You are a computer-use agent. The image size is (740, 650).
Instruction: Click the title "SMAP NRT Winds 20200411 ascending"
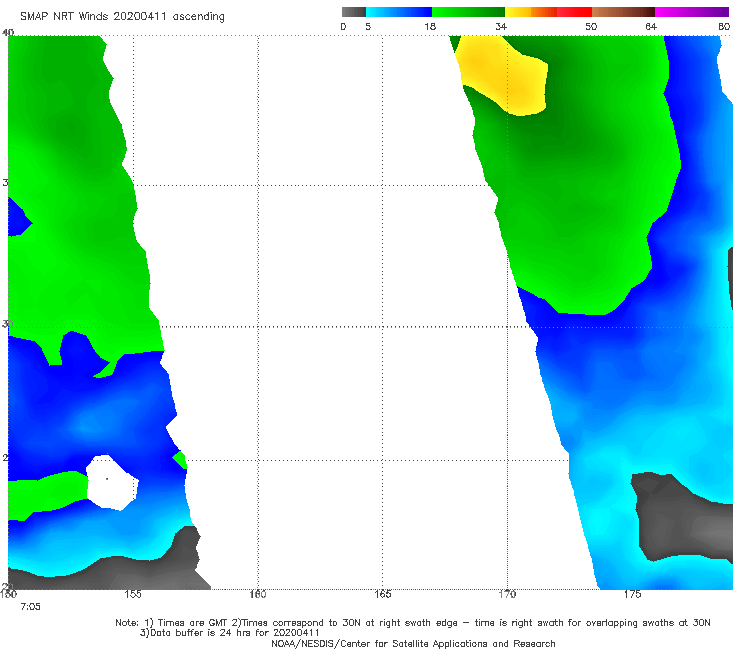click(x=122, y=16)
